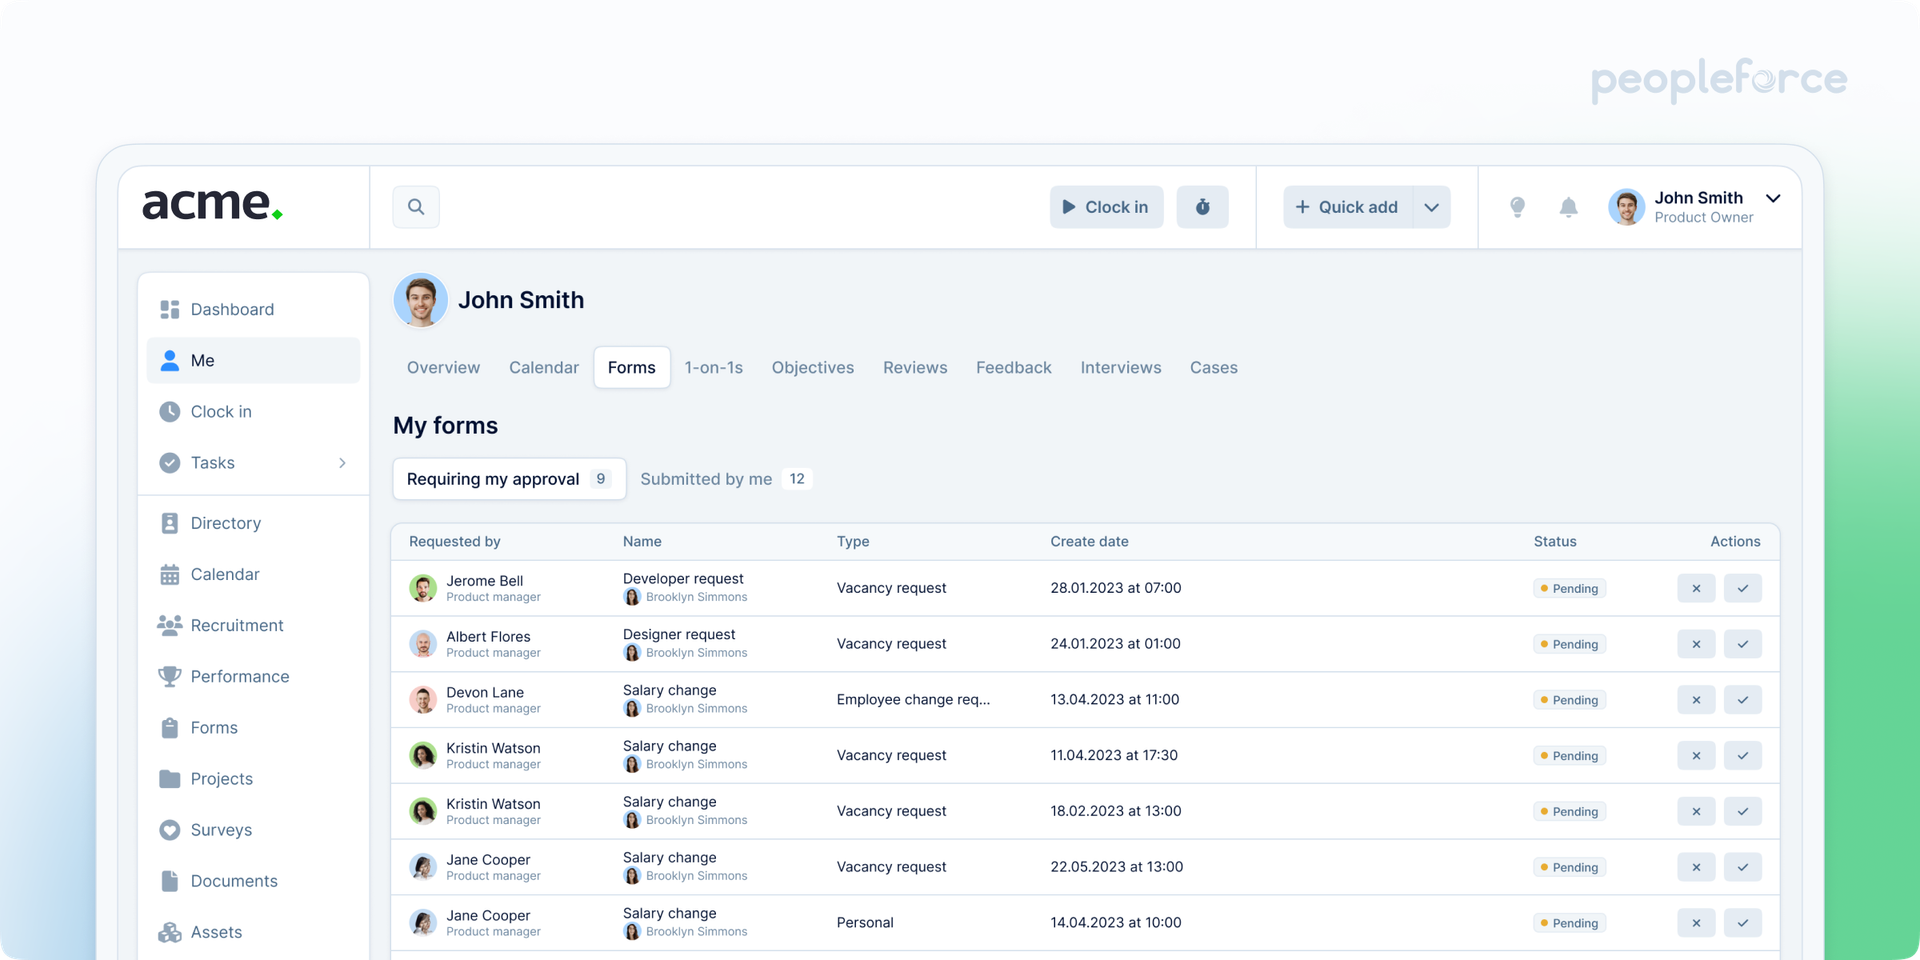Switch to the Feedback tab

click(x=1014, y=368)
